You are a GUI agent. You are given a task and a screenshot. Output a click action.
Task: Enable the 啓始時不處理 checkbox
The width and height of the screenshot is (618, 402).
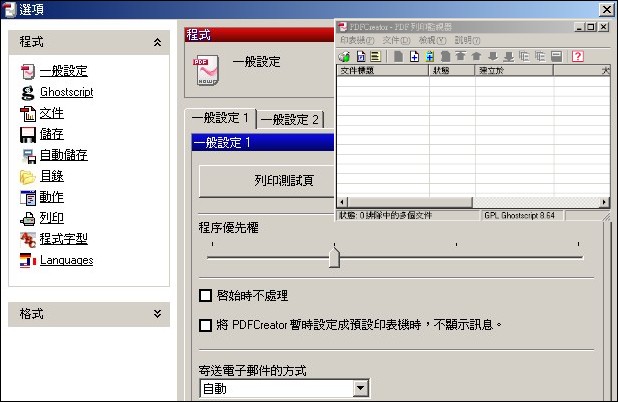click(x=205, y=295)
